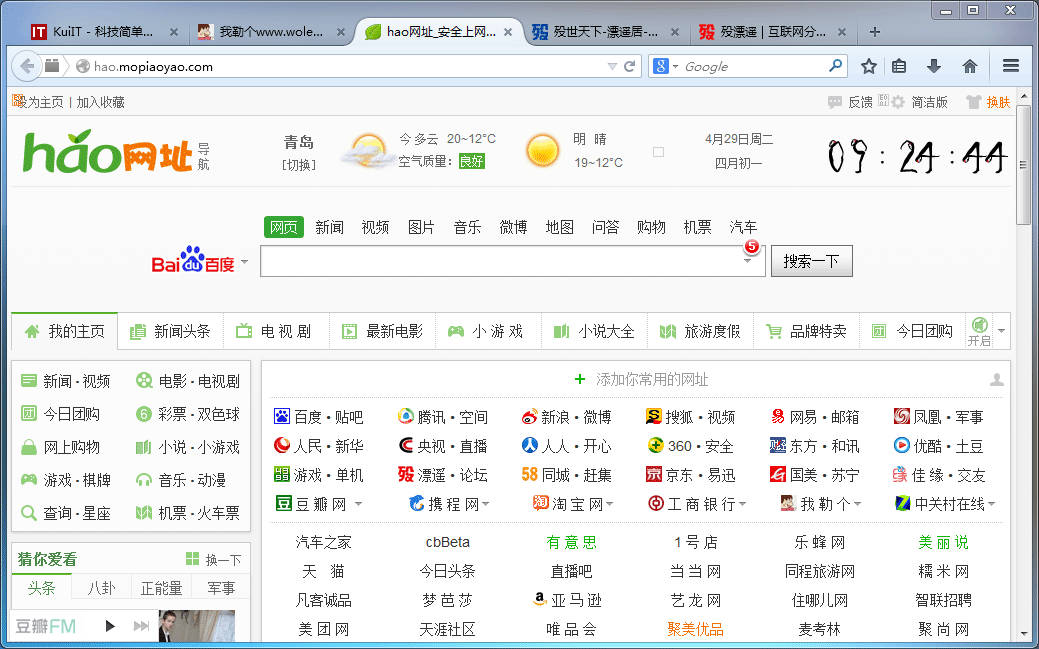The image size is (1039, 649).
Task: Go to the browser home icon
Action: pyautogui.click(x=969, y=66)
